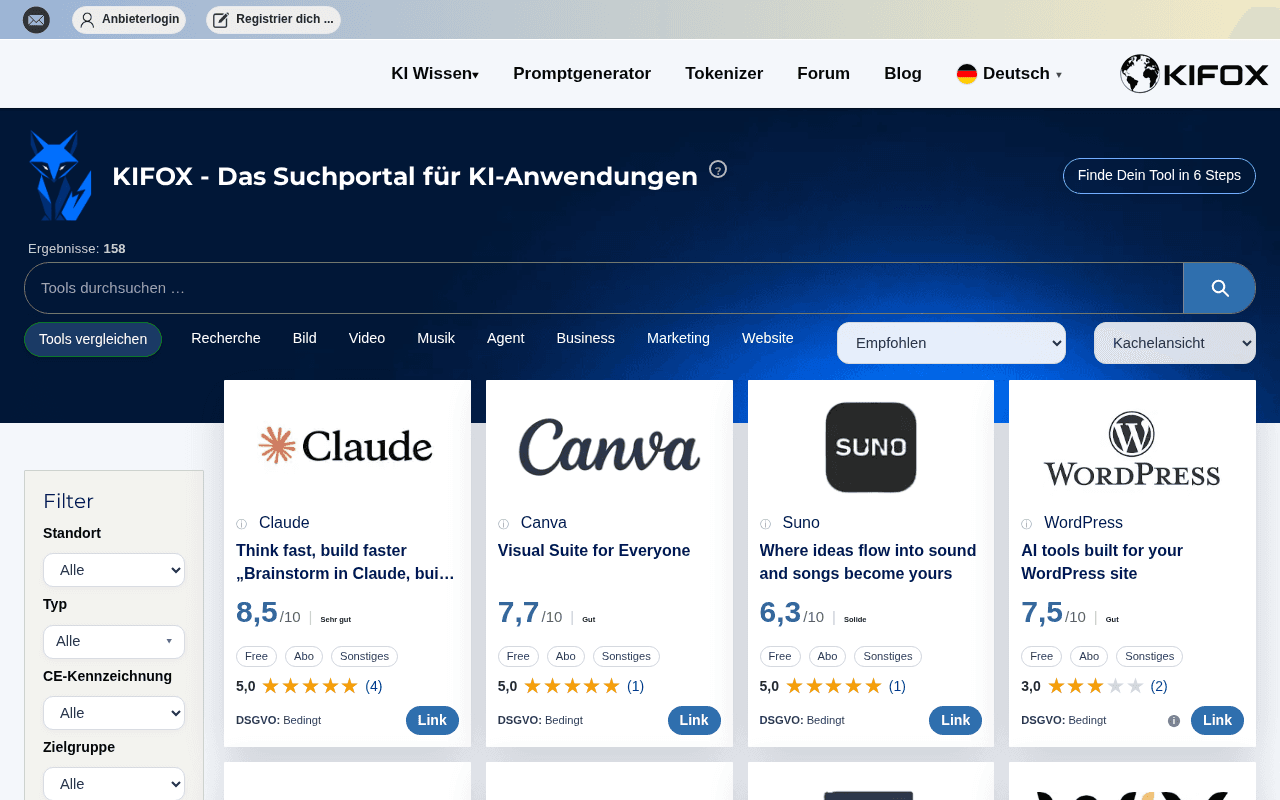Open the Kachelansicht view dropdown
The height and width of the screenshot is (800, 1280).
(1175, 343)
